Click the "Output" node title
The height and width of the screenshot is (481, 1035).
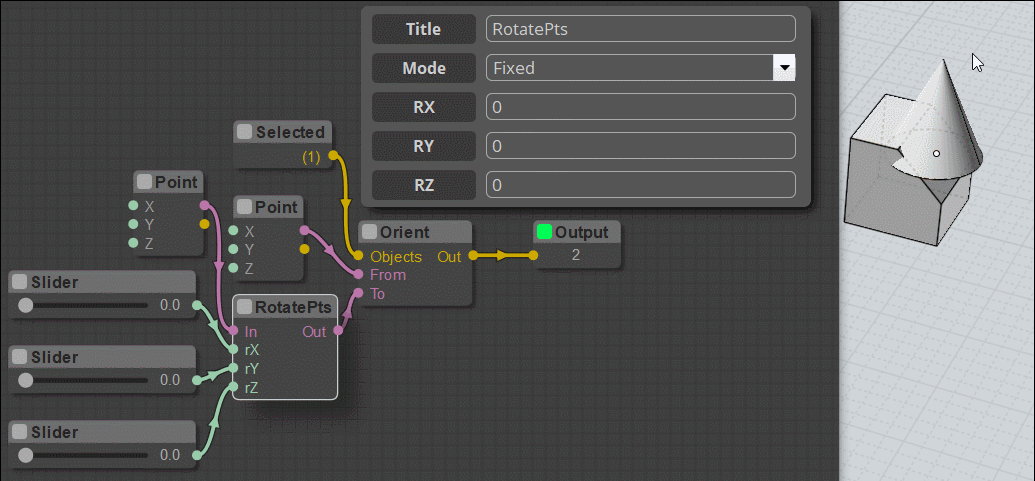click(x=584, y=232)
